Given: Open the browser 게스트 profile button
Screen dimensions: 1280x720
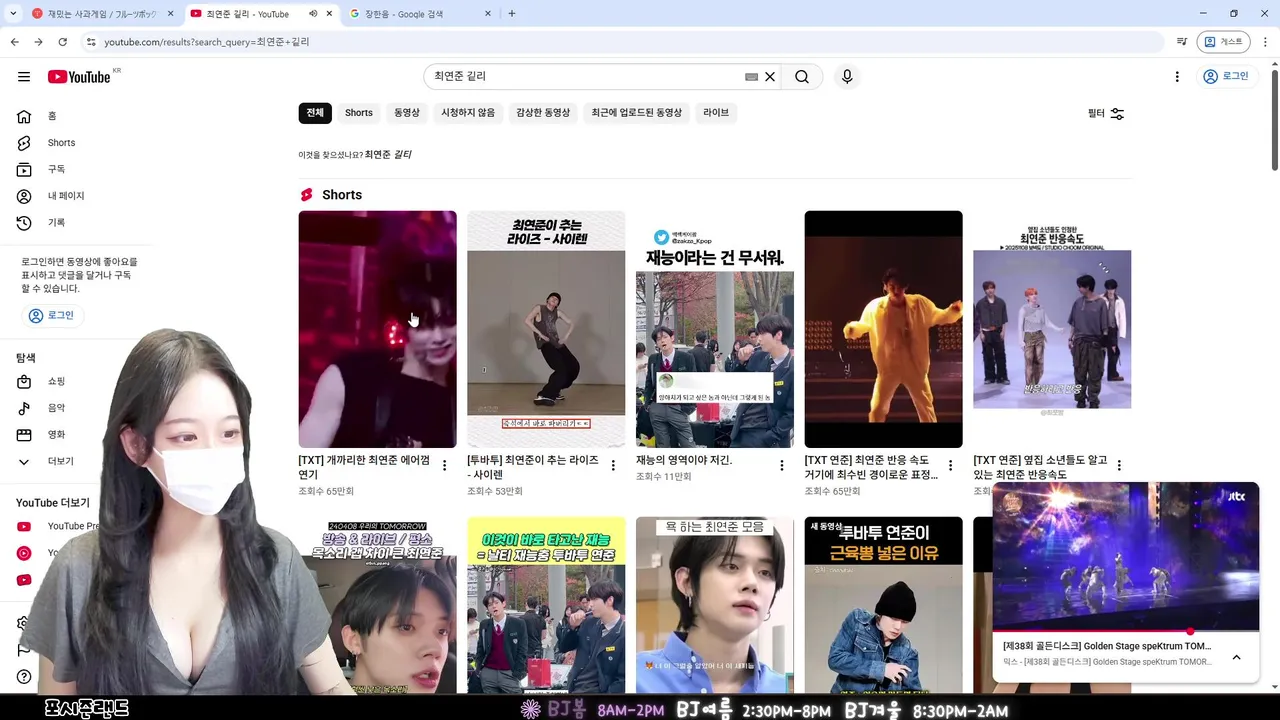Looking at the screenshot, I should 1224,42.
